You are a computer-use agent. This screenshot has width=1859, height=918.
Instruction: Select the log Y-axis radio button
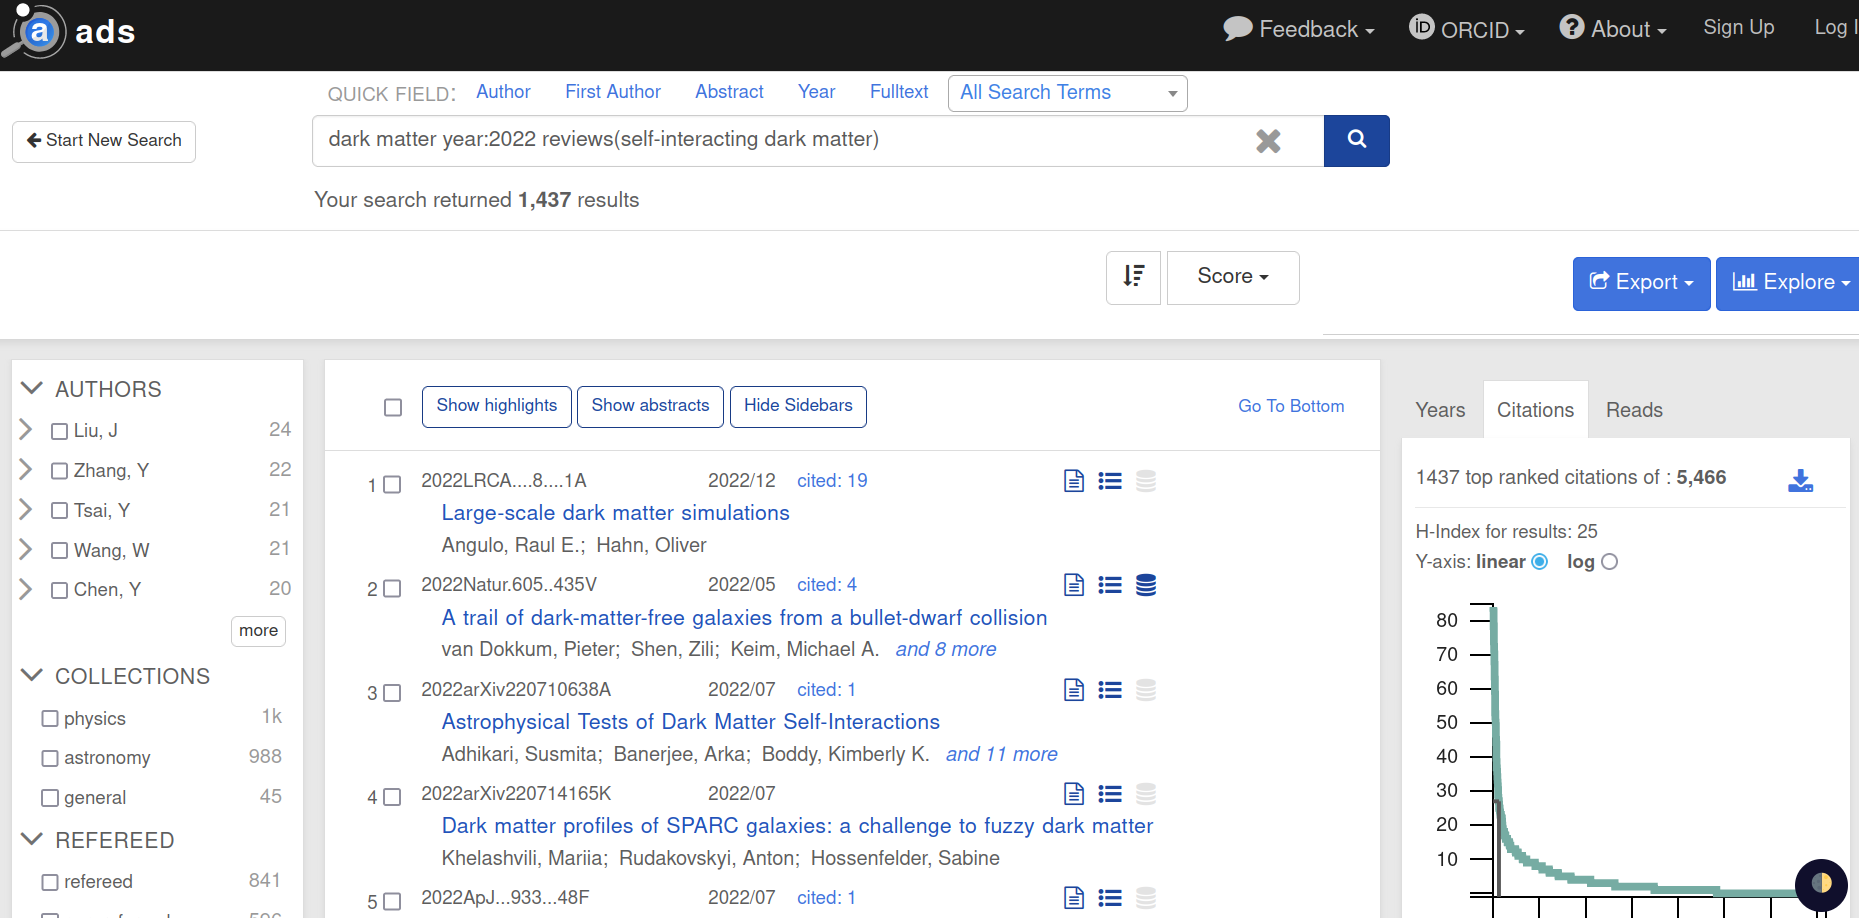point(1609,562)
